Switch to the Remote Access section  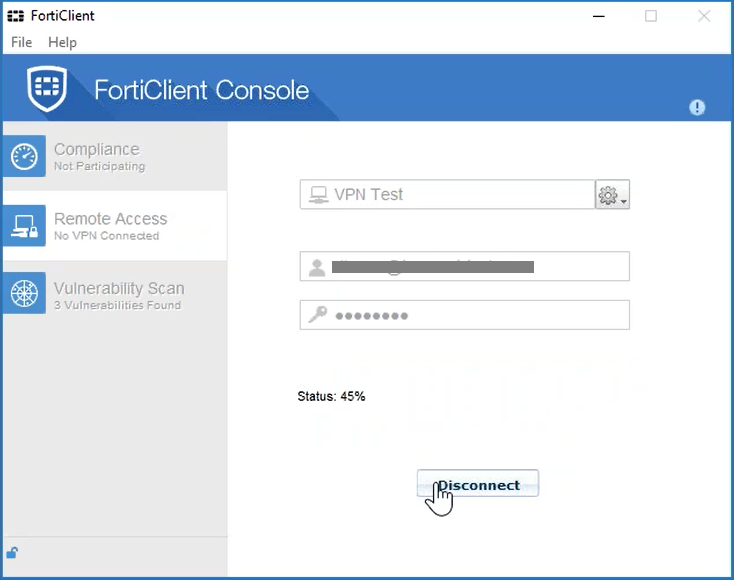tap(111, 219)
